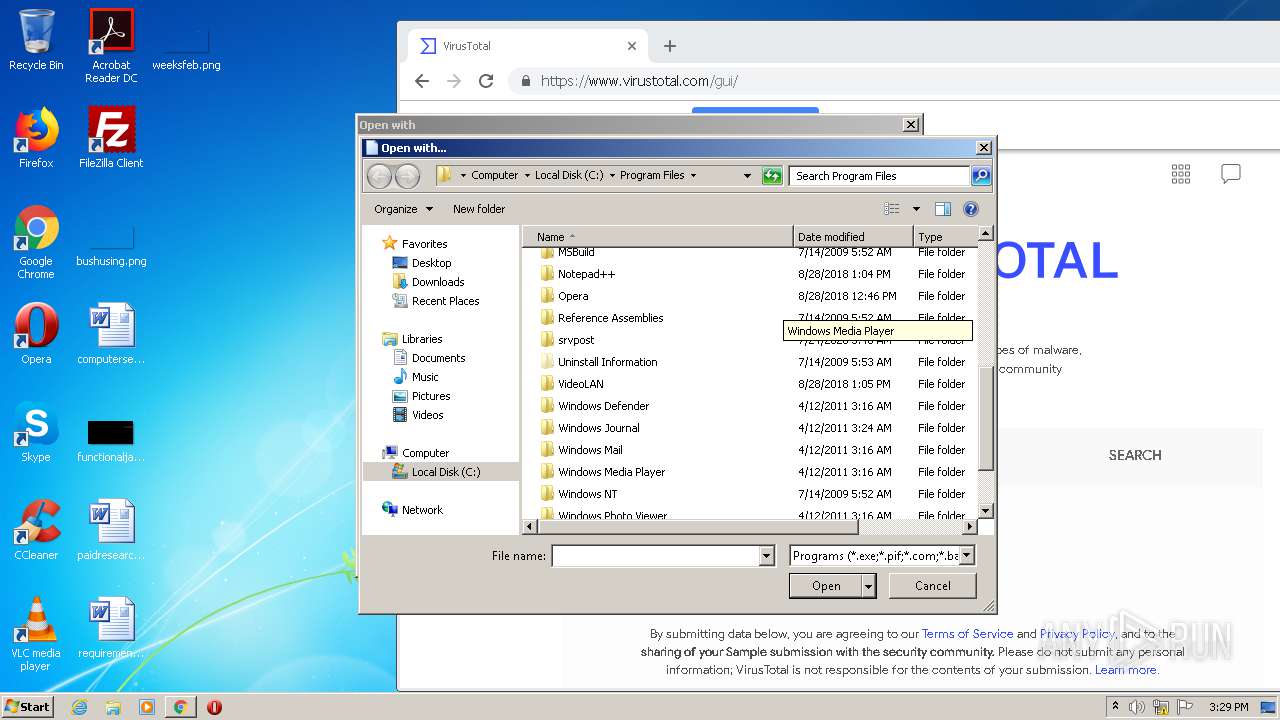Launch Acrobat Reader DC from the desktop
Screen dimensions: 1280x720
(x=111, y=46)
